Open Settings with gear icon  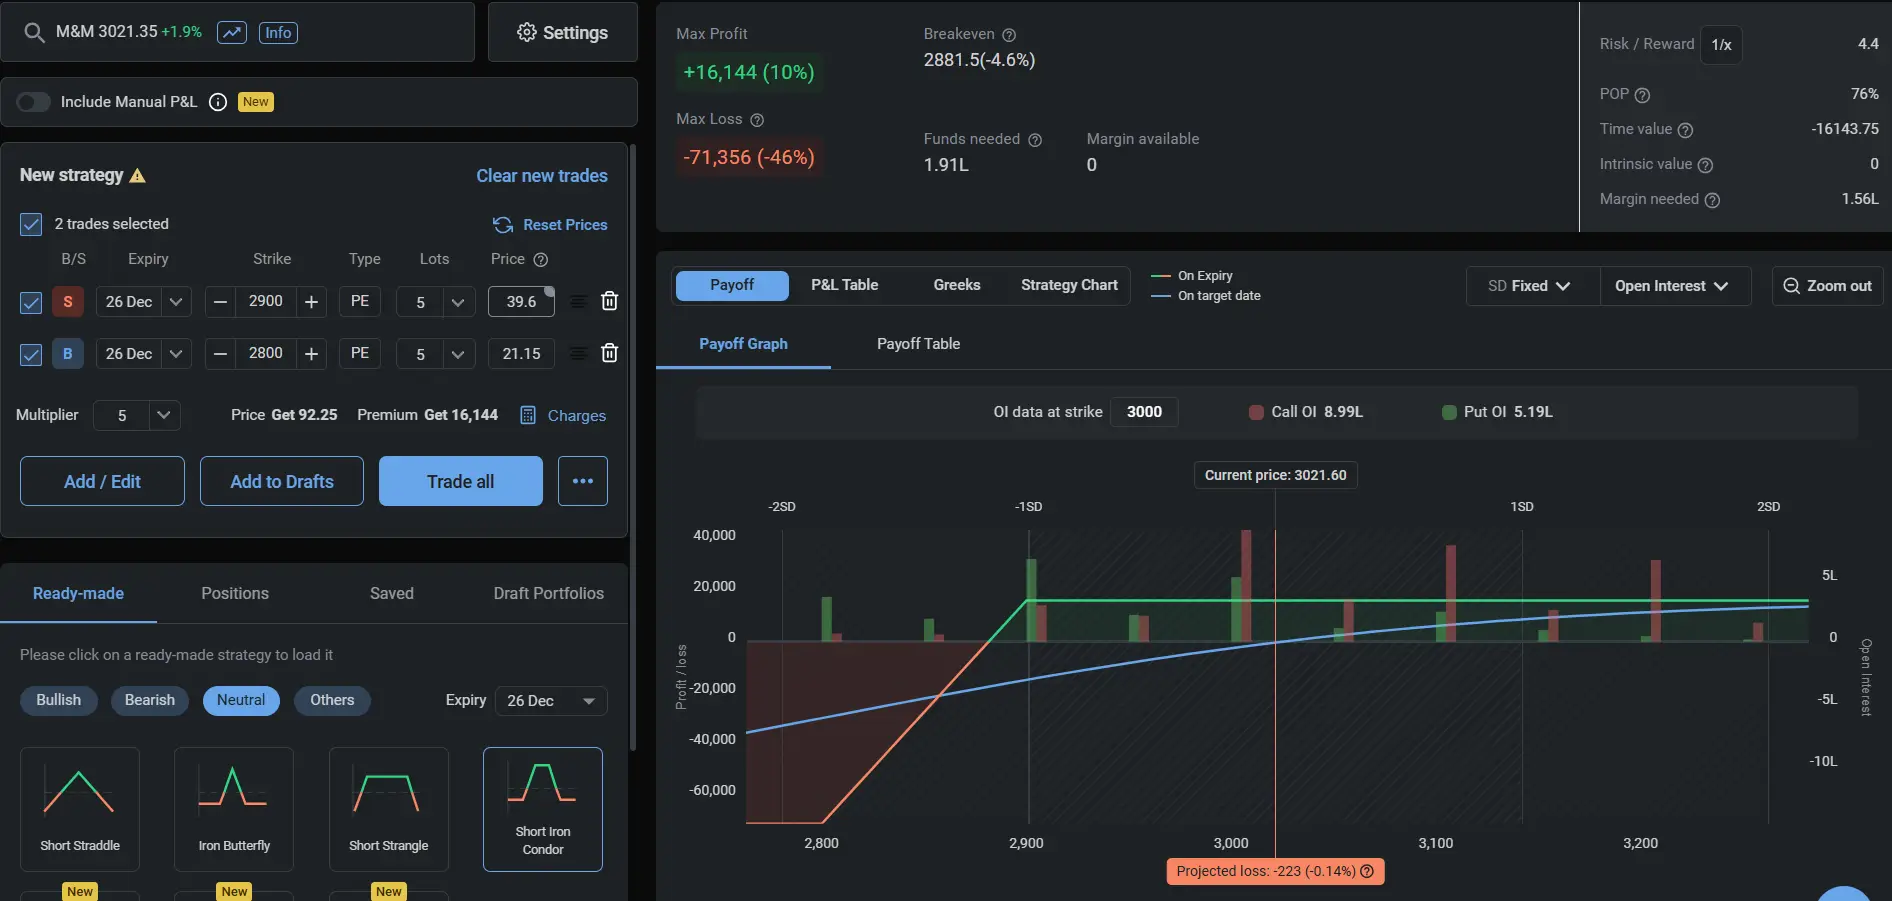562,33
